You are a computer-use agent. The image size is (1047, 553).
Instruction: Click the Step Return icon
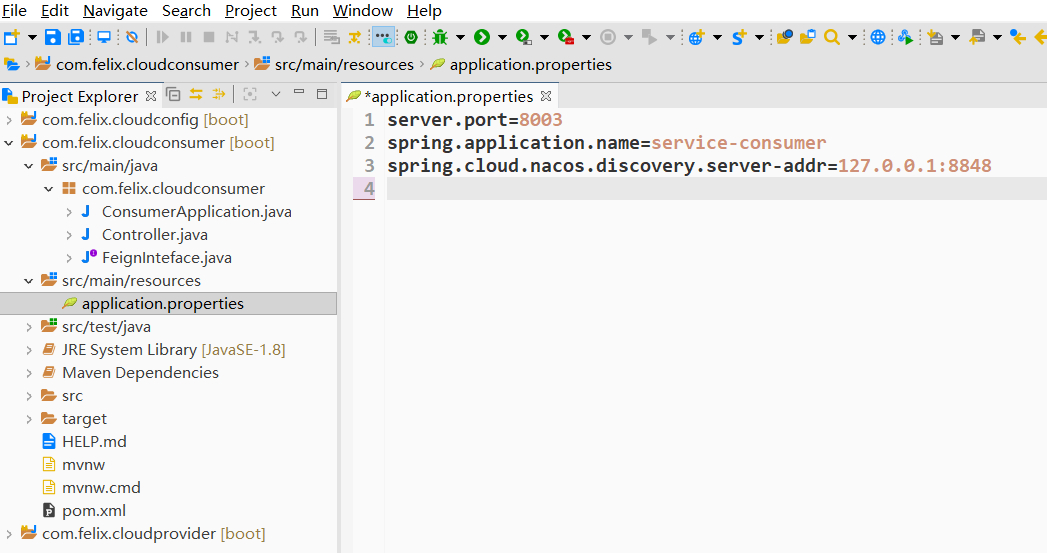[x=300, y=37]
